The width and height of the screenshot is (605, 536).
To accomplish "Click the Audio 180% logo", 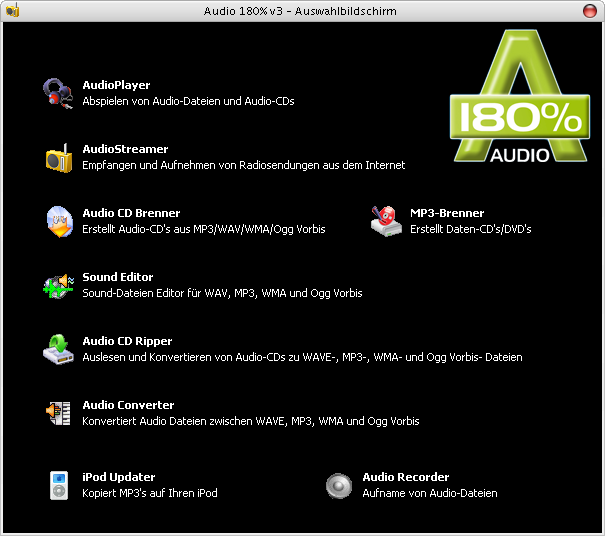I will 520,96.
